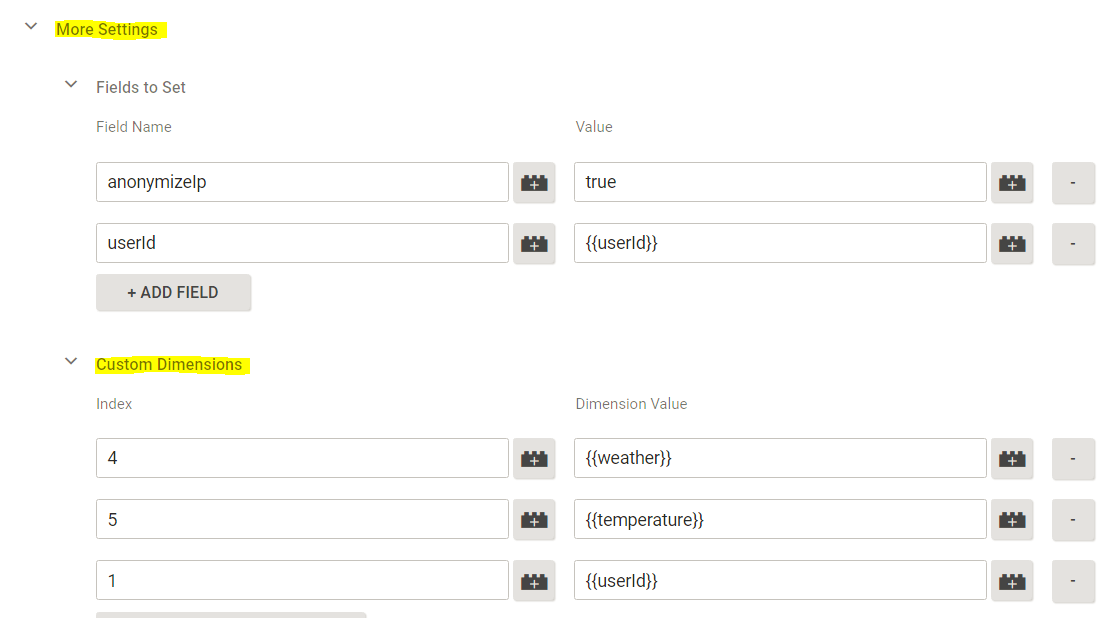The image size is (1108, 618).
Task: Collapse the Fields to Set section
Action: click(x=71, y=85)
